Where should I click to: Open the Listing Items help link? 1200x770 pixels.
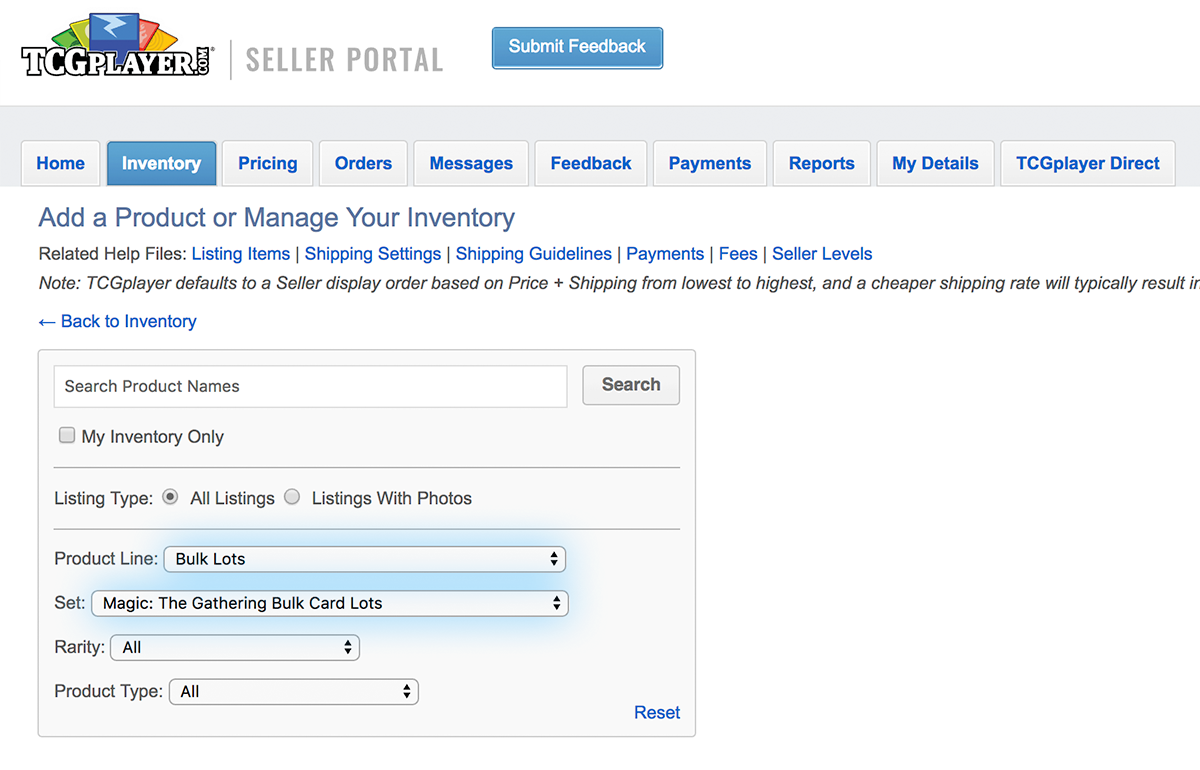241,254
